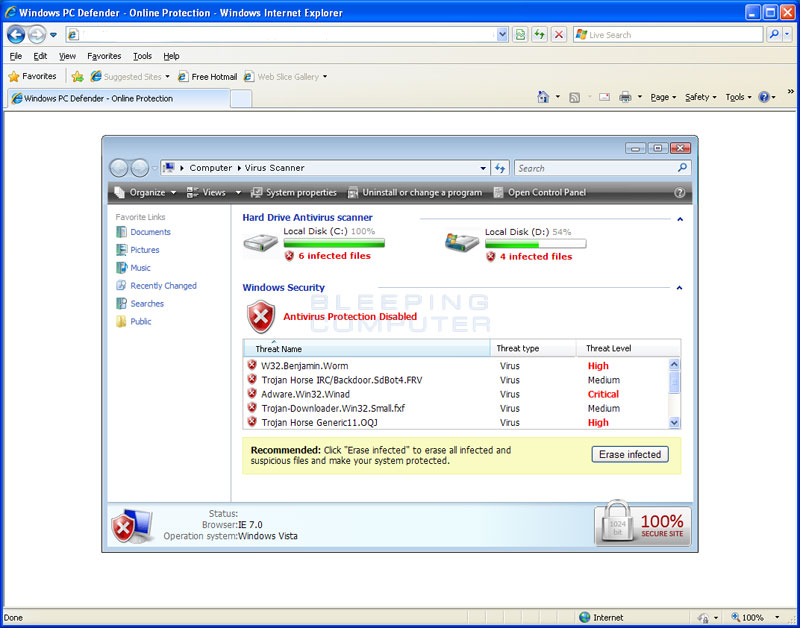Click the threat list scrollbar down arrow
This screenshot has height=628, width=800.
[x=674, y=421]
